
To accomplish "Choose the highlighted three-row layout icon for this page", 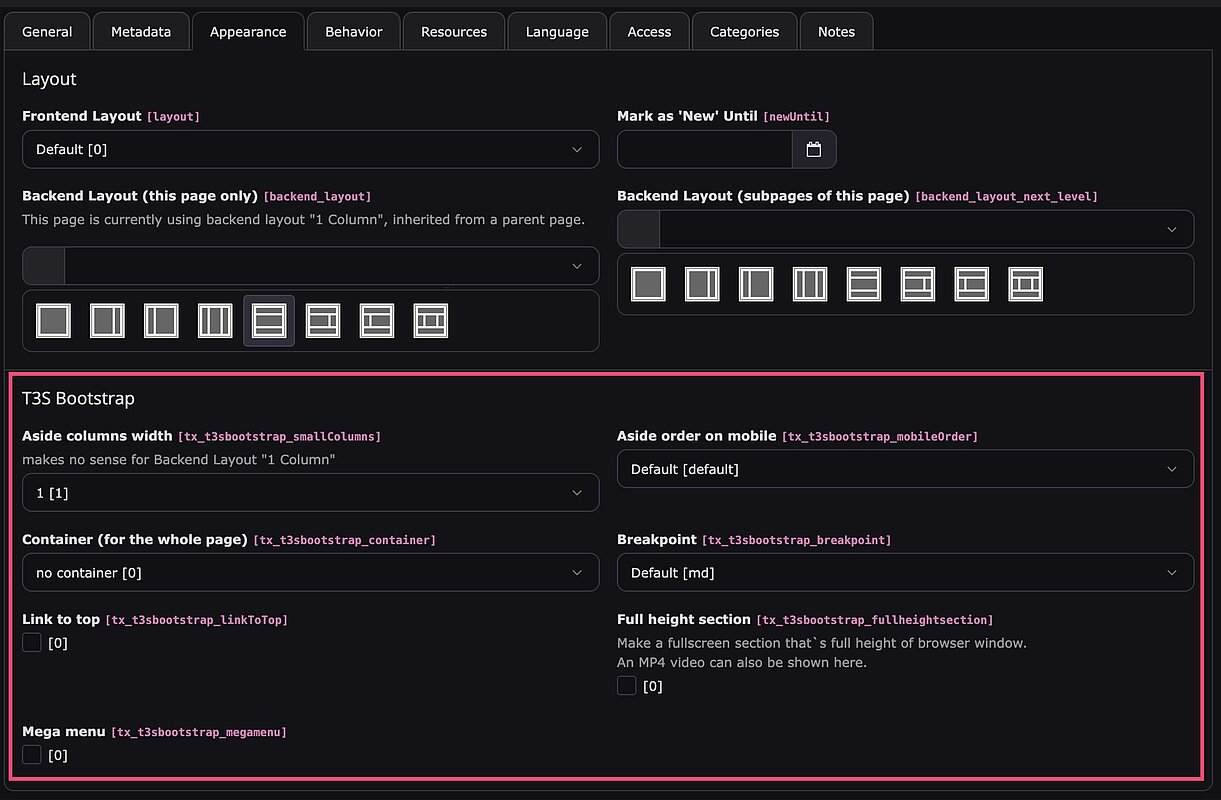I will 269,321.
